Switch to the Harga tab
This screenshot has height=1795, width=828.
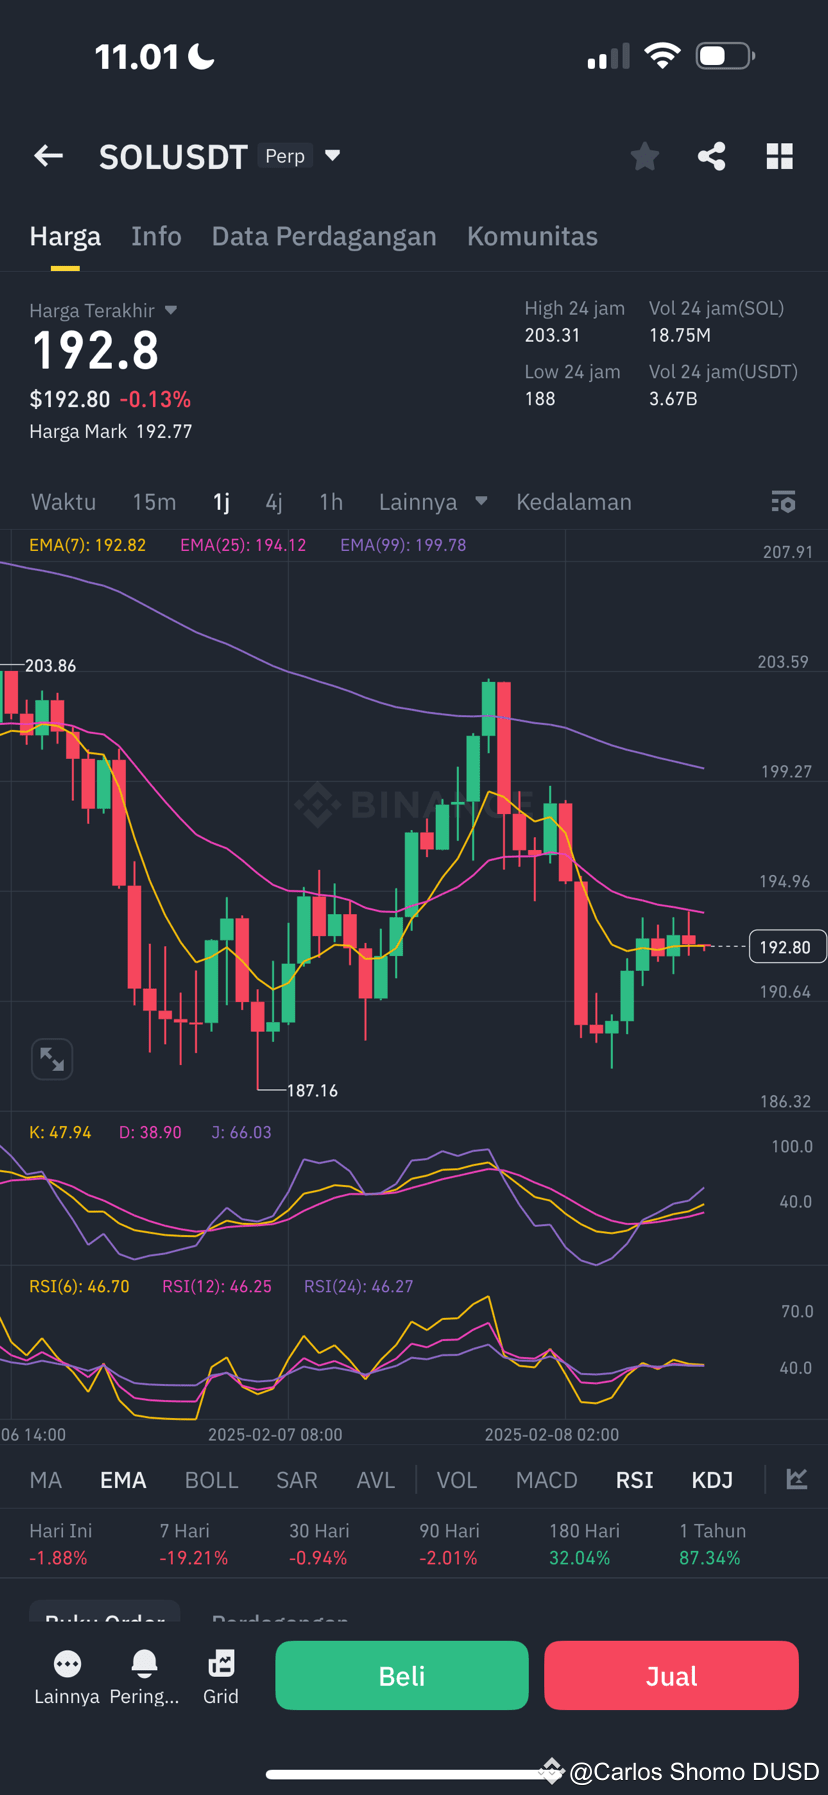pyautogui.click(x=65, y=236)
